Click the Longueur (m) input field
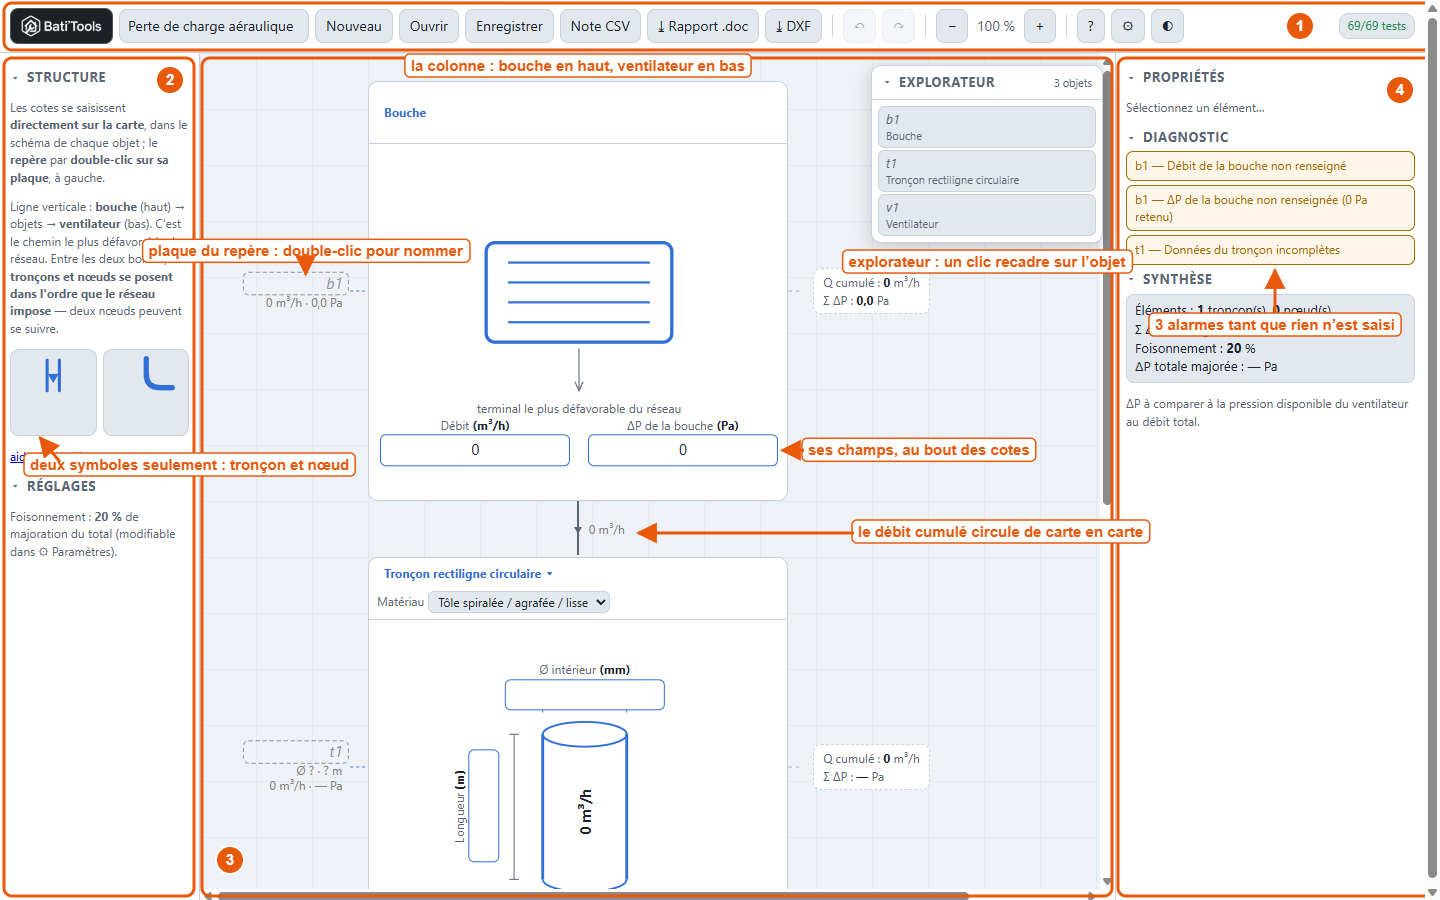The height and width of the screenshot is (900, 1440). 484,806
